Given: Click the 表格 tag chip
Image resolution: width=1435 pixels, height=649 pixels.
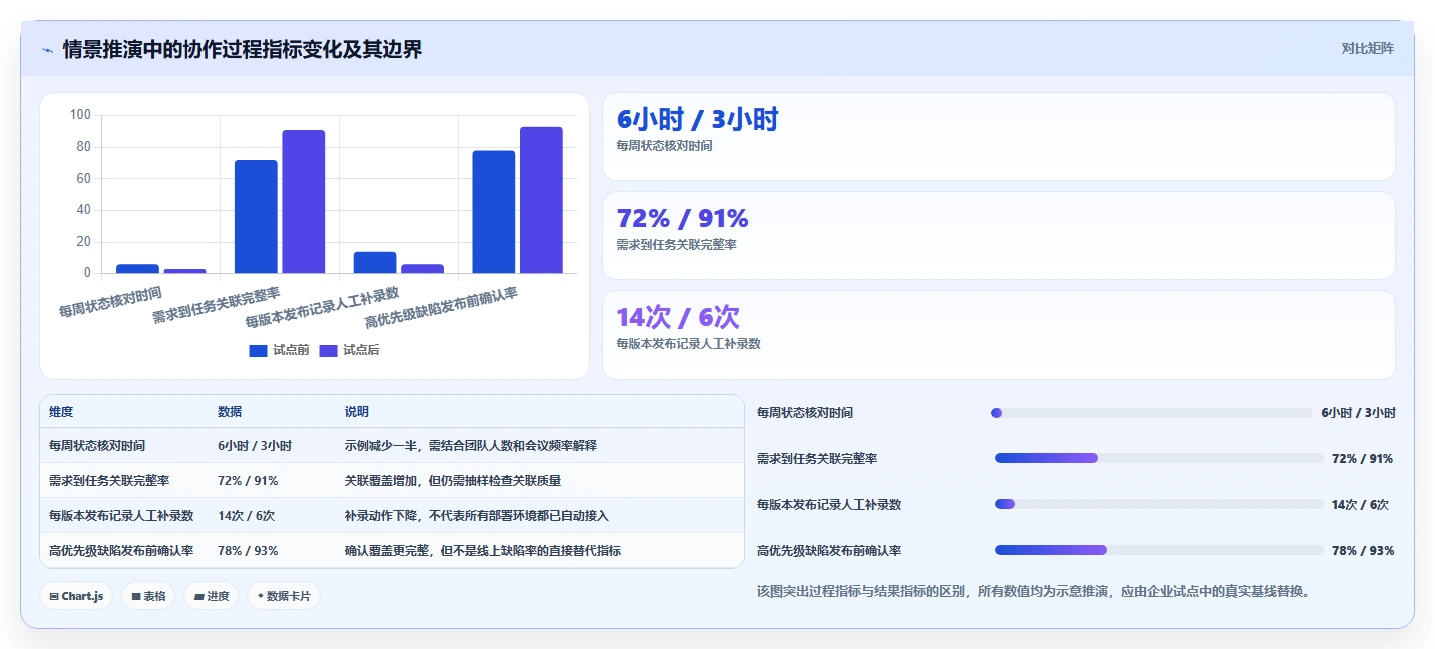Looking at the screenshot, I should (x=148, y=596).
